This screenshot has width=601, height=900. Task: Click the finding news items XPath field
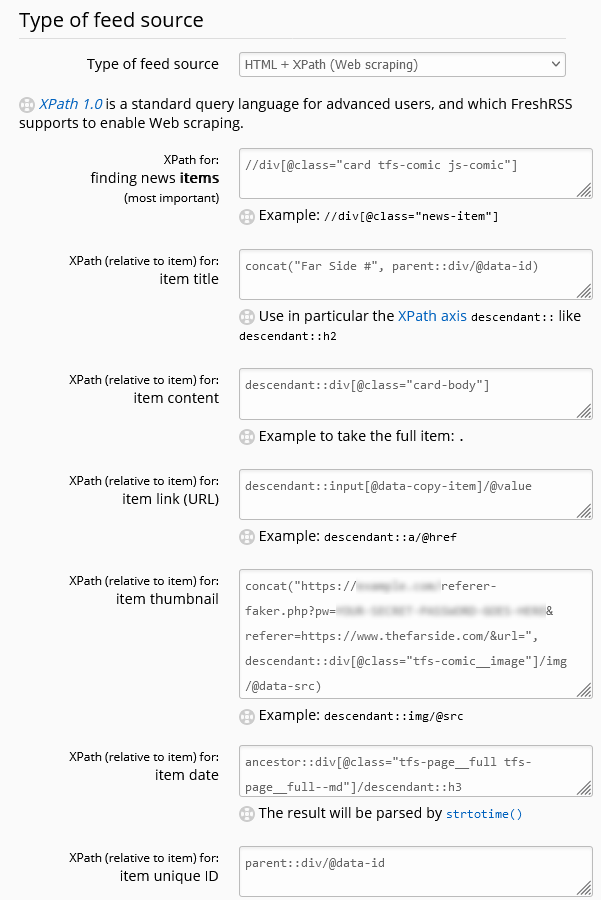[x=413, y=172]
